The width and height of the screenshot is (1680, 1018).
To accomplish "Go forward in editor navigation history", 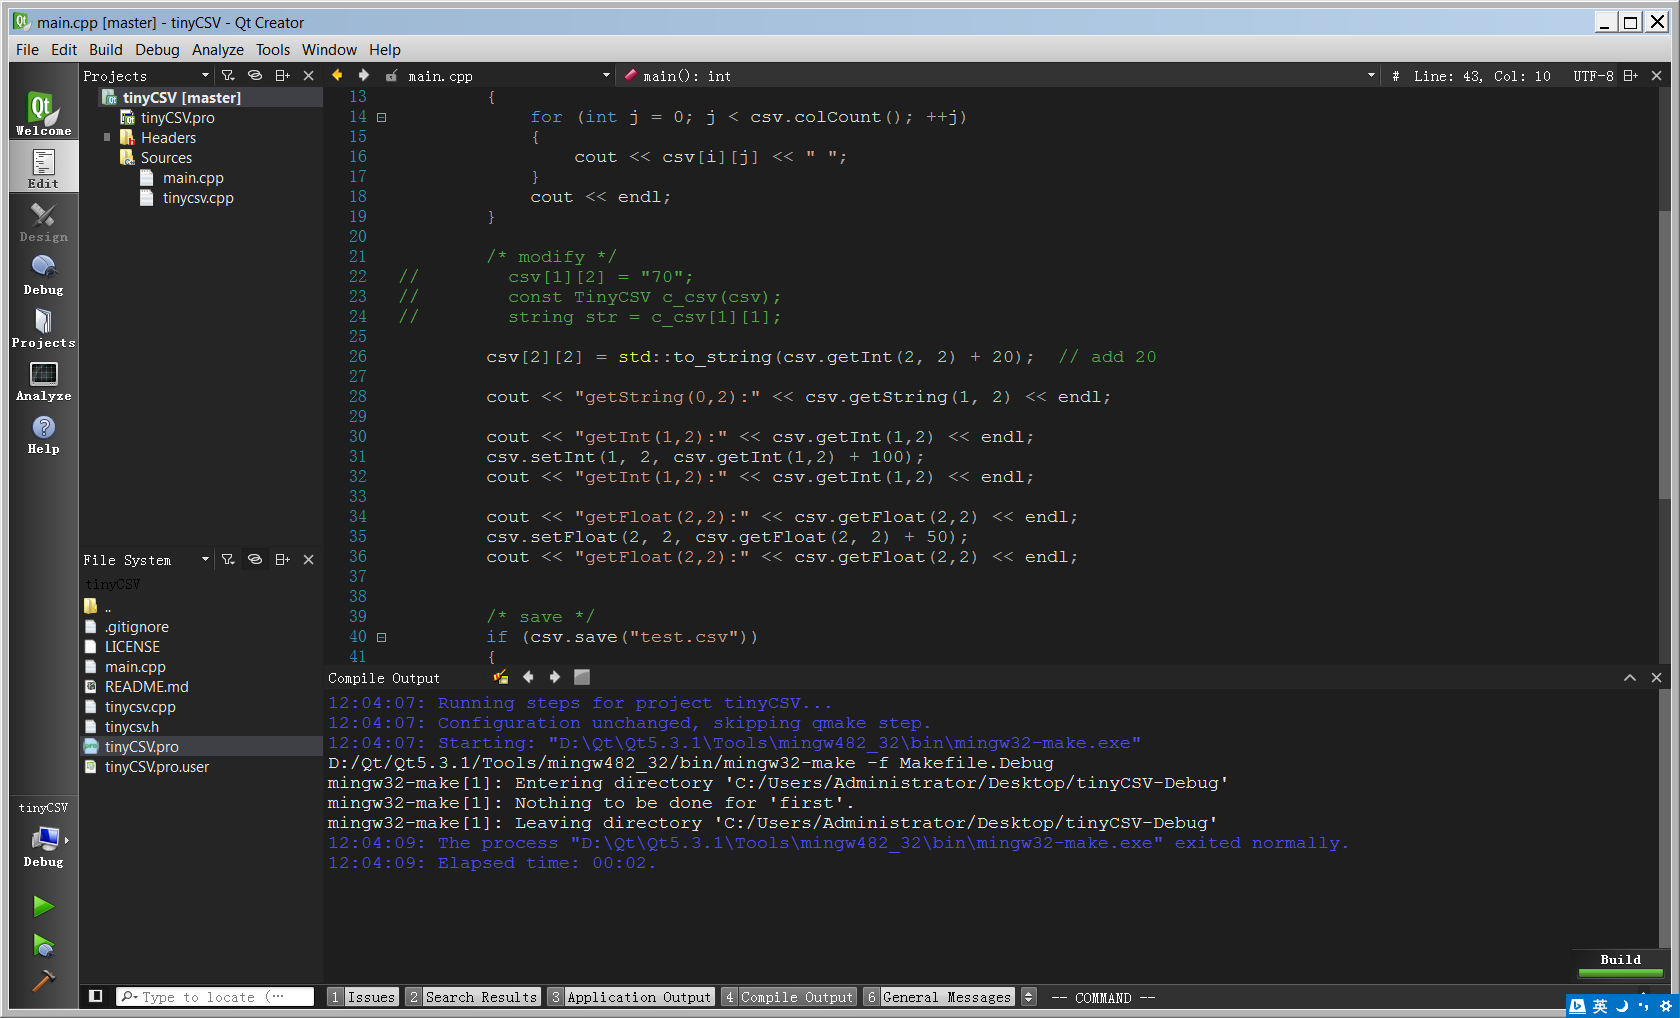I will 364,75.
